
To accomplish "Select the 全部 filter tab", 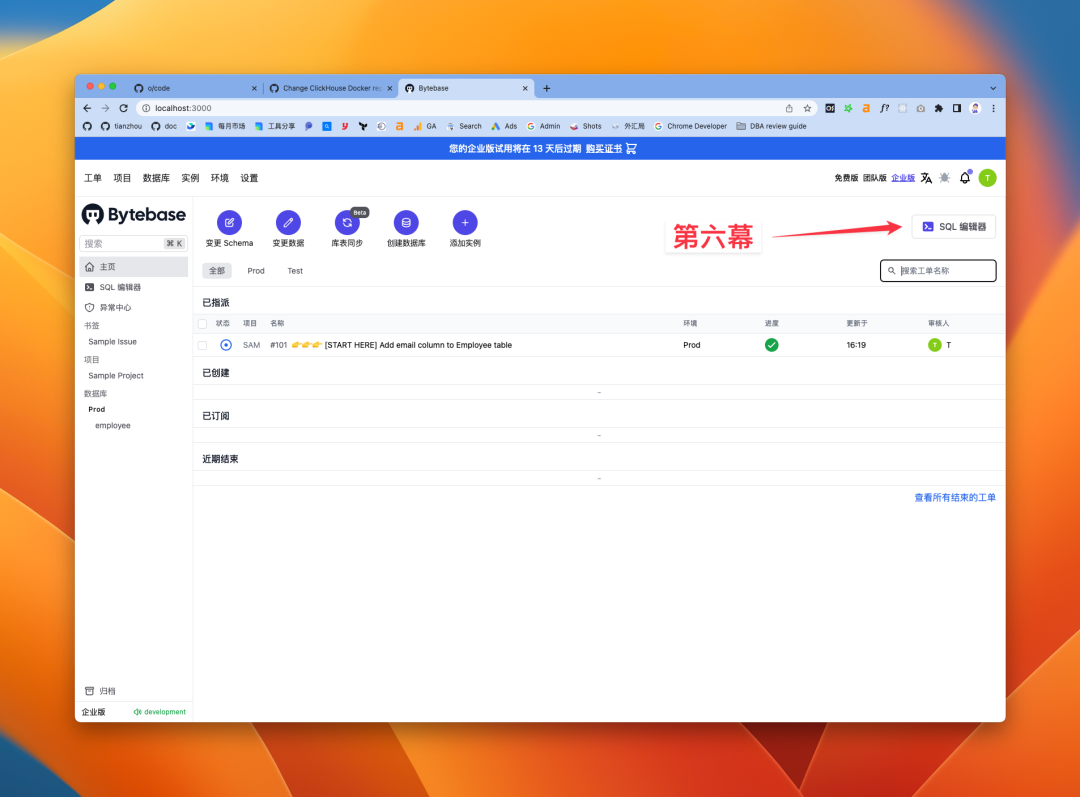I will (x=217, y=271).
